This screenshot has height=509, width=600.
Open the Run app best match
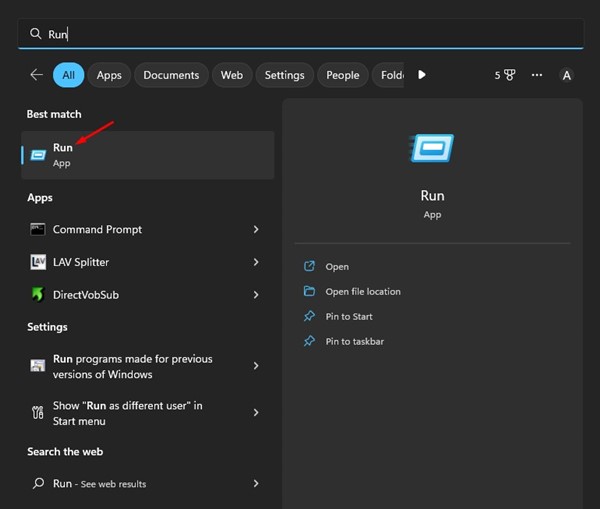tap(148, 155)
